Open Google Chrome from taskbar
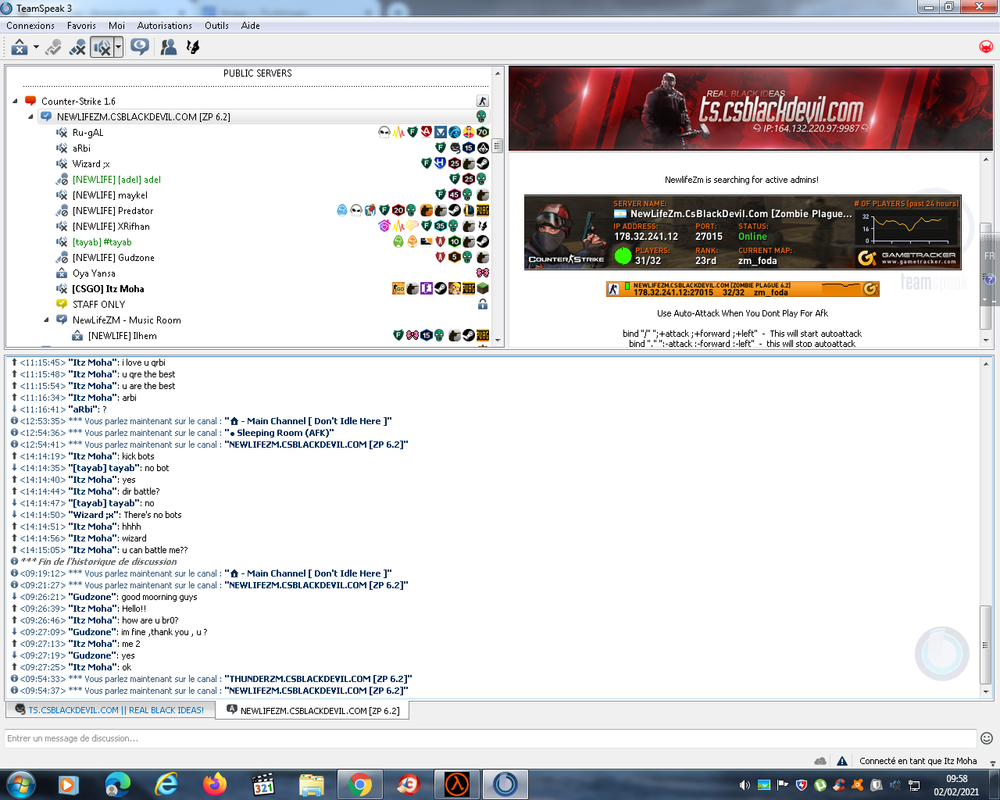Image resolution: width=1000 pixels, height=800 pixels. coord(360,785)
